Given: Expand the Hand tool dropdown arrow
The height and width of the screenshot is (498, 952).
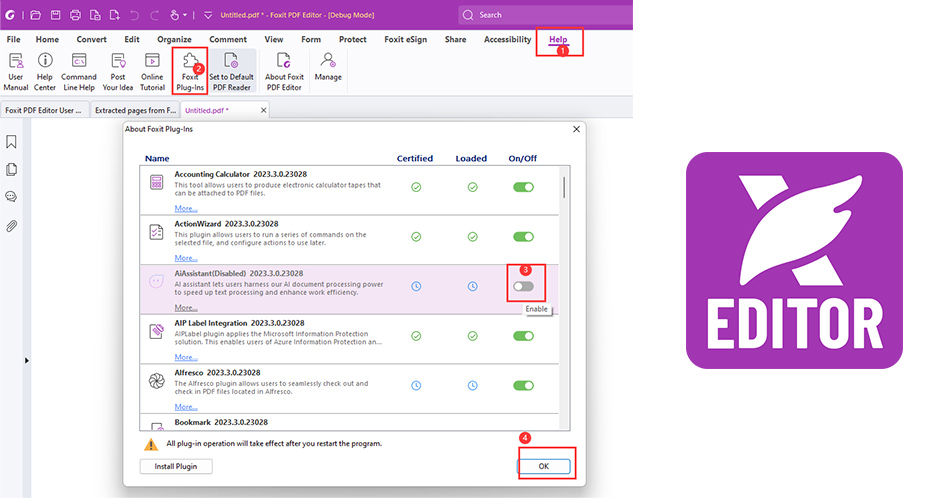Looking at the screenshot, I should pos(185,15).
